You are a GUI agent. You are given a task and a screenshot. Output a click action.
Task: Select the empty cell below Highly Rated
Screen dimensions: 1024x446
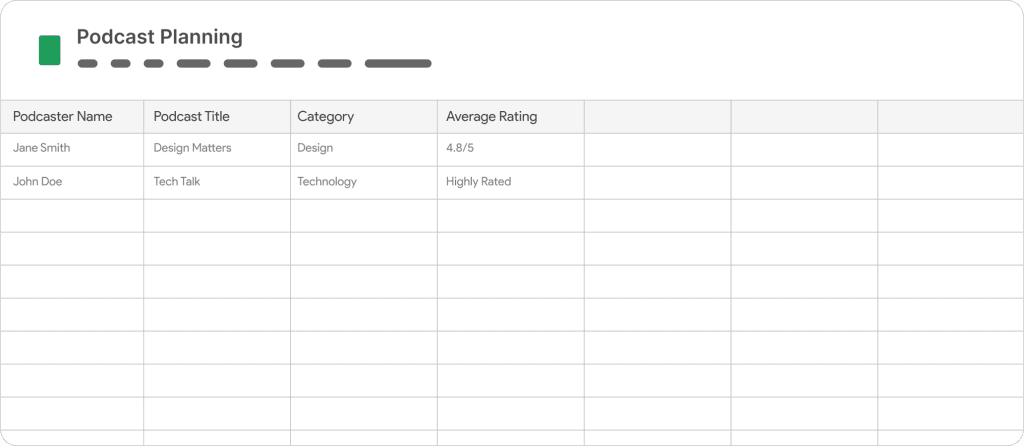coord(511,216)
